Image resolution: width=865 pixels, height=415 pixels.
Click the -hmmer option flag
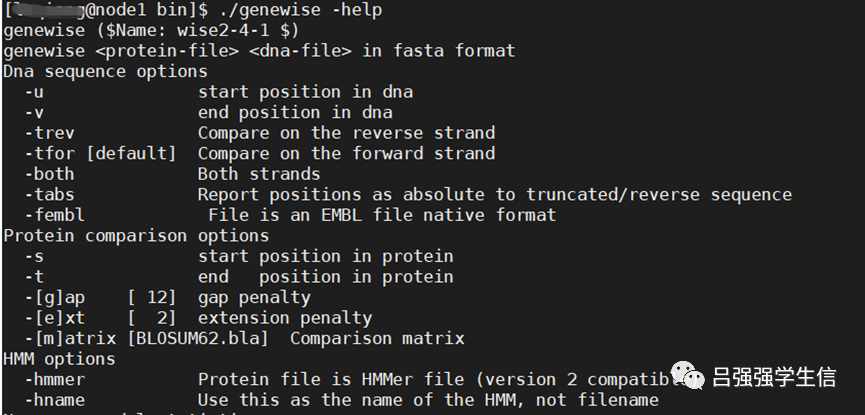tap(55, 380)
